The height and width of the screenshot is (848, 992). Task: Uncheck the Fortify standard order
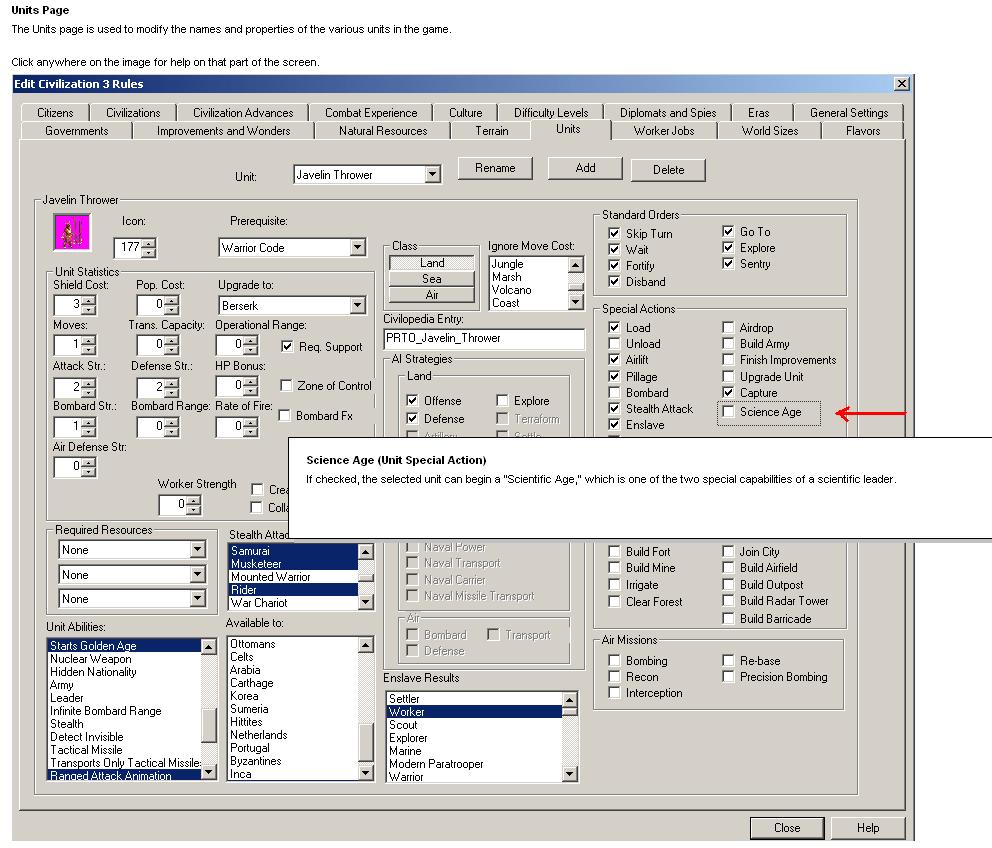click(614, 265)
